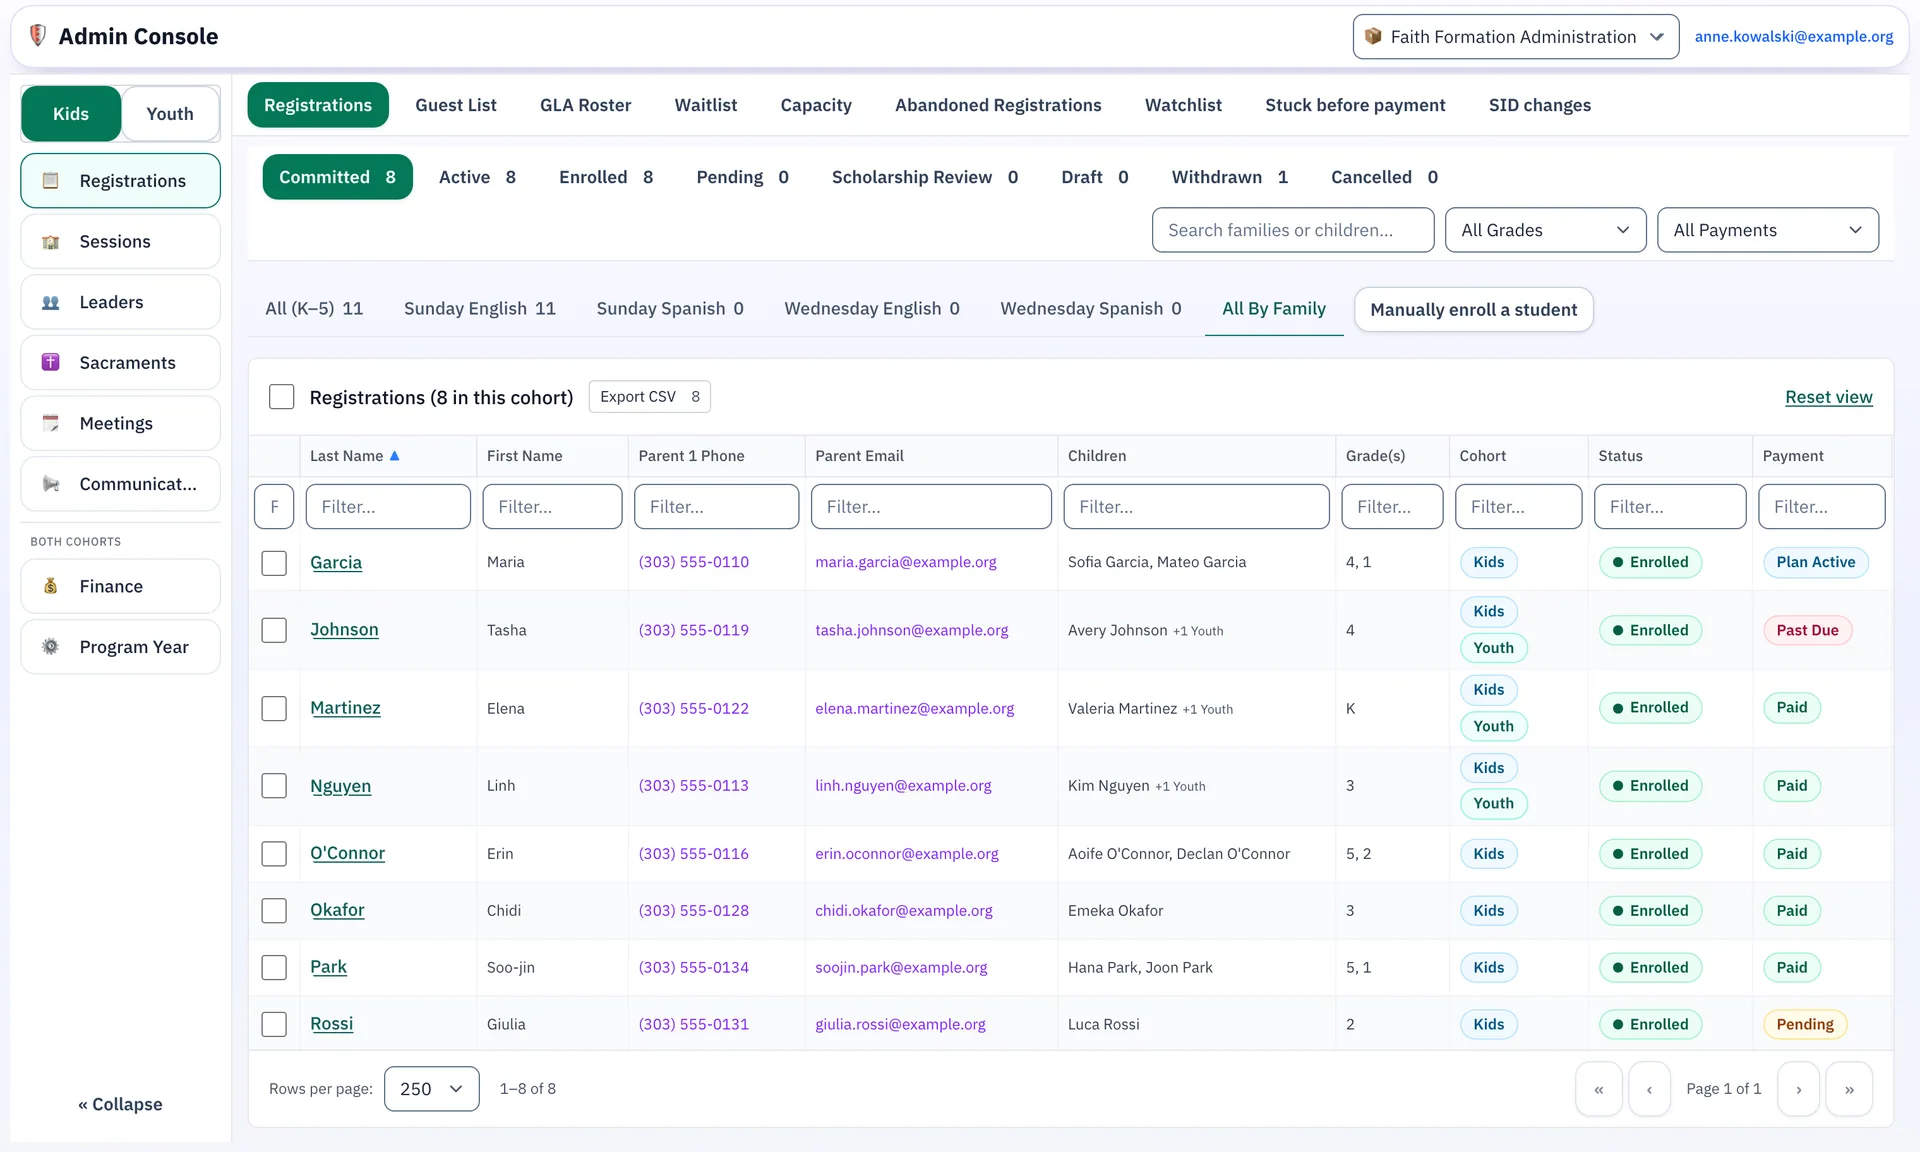Open the All Grades dropdown

1545,230
